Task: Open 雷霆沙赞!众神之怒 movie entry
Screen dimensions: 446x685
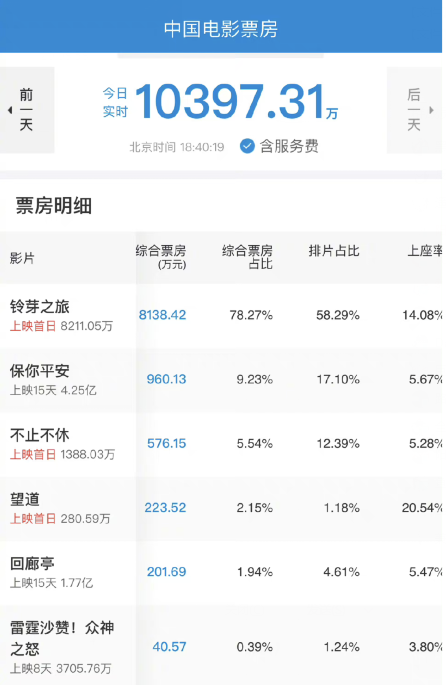Action: click(x=221, y=645)
